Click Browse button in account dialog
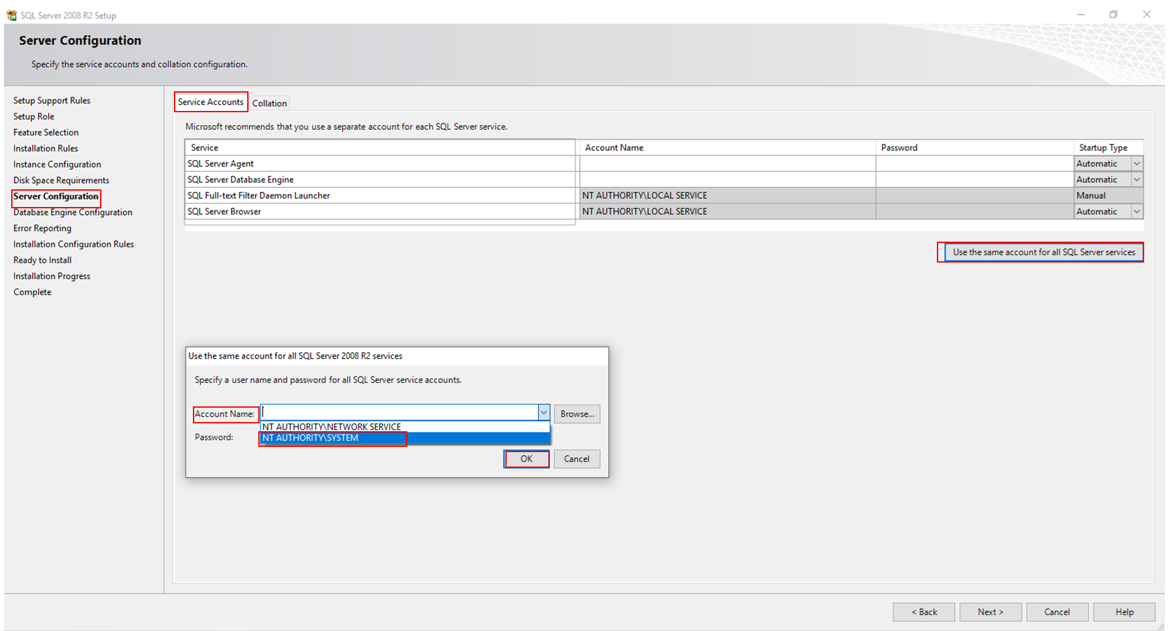 click(x=577, y=414)
